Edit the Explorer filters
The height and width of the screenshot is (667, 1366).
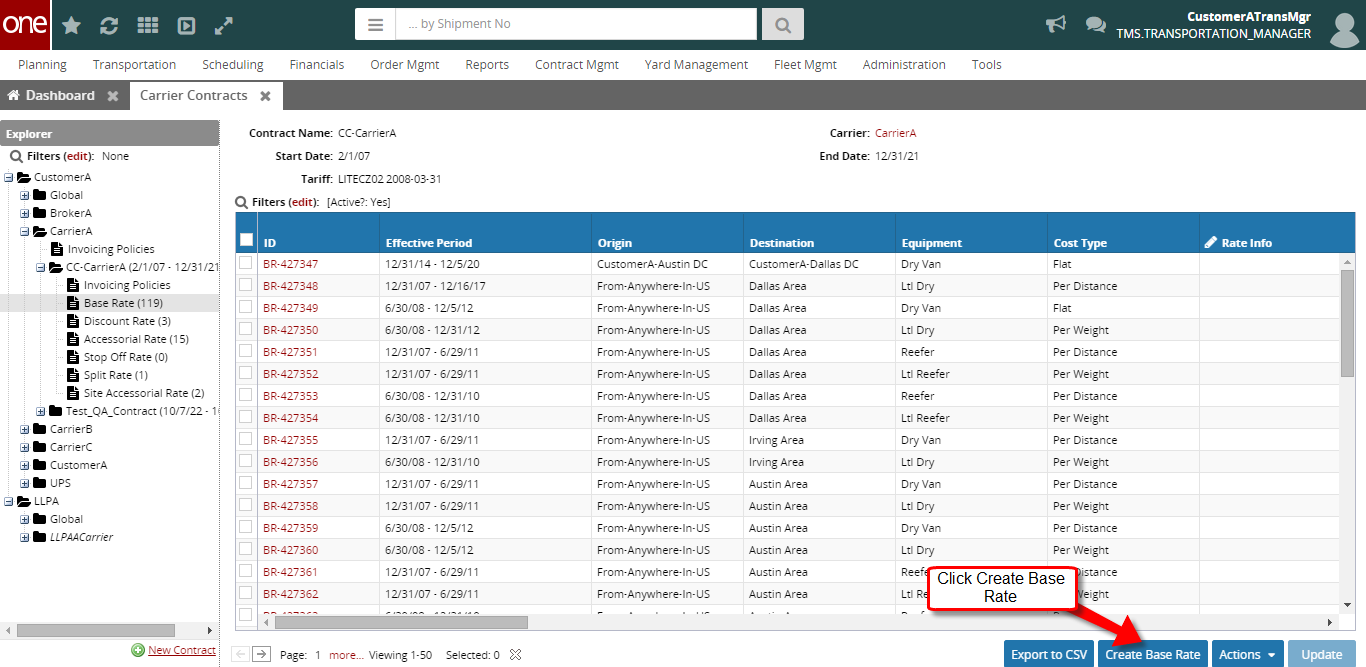[78, 156]
